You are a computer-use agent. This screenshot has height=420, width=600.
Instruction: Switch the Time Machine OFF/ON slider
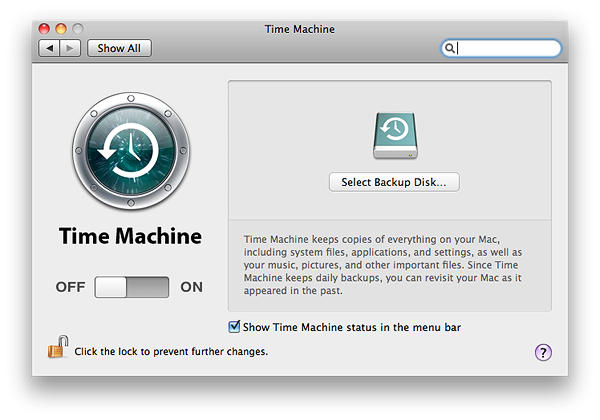click(x=132, y=287)
